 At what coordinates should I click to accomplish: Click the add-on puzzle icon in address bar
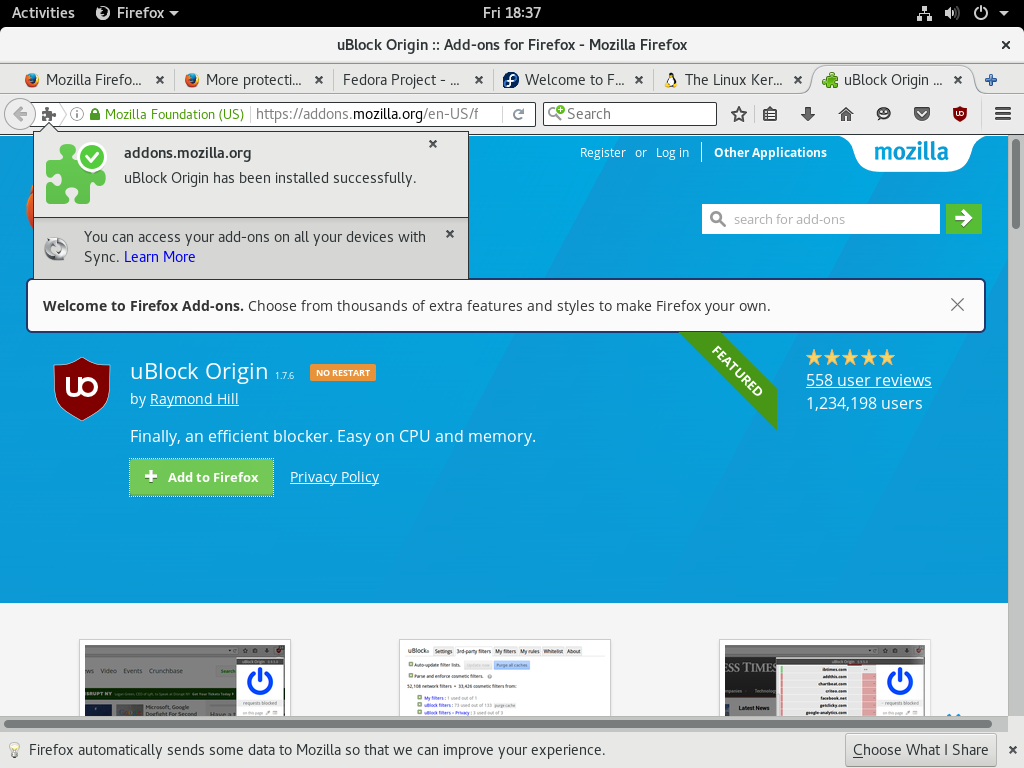[48, 114]
